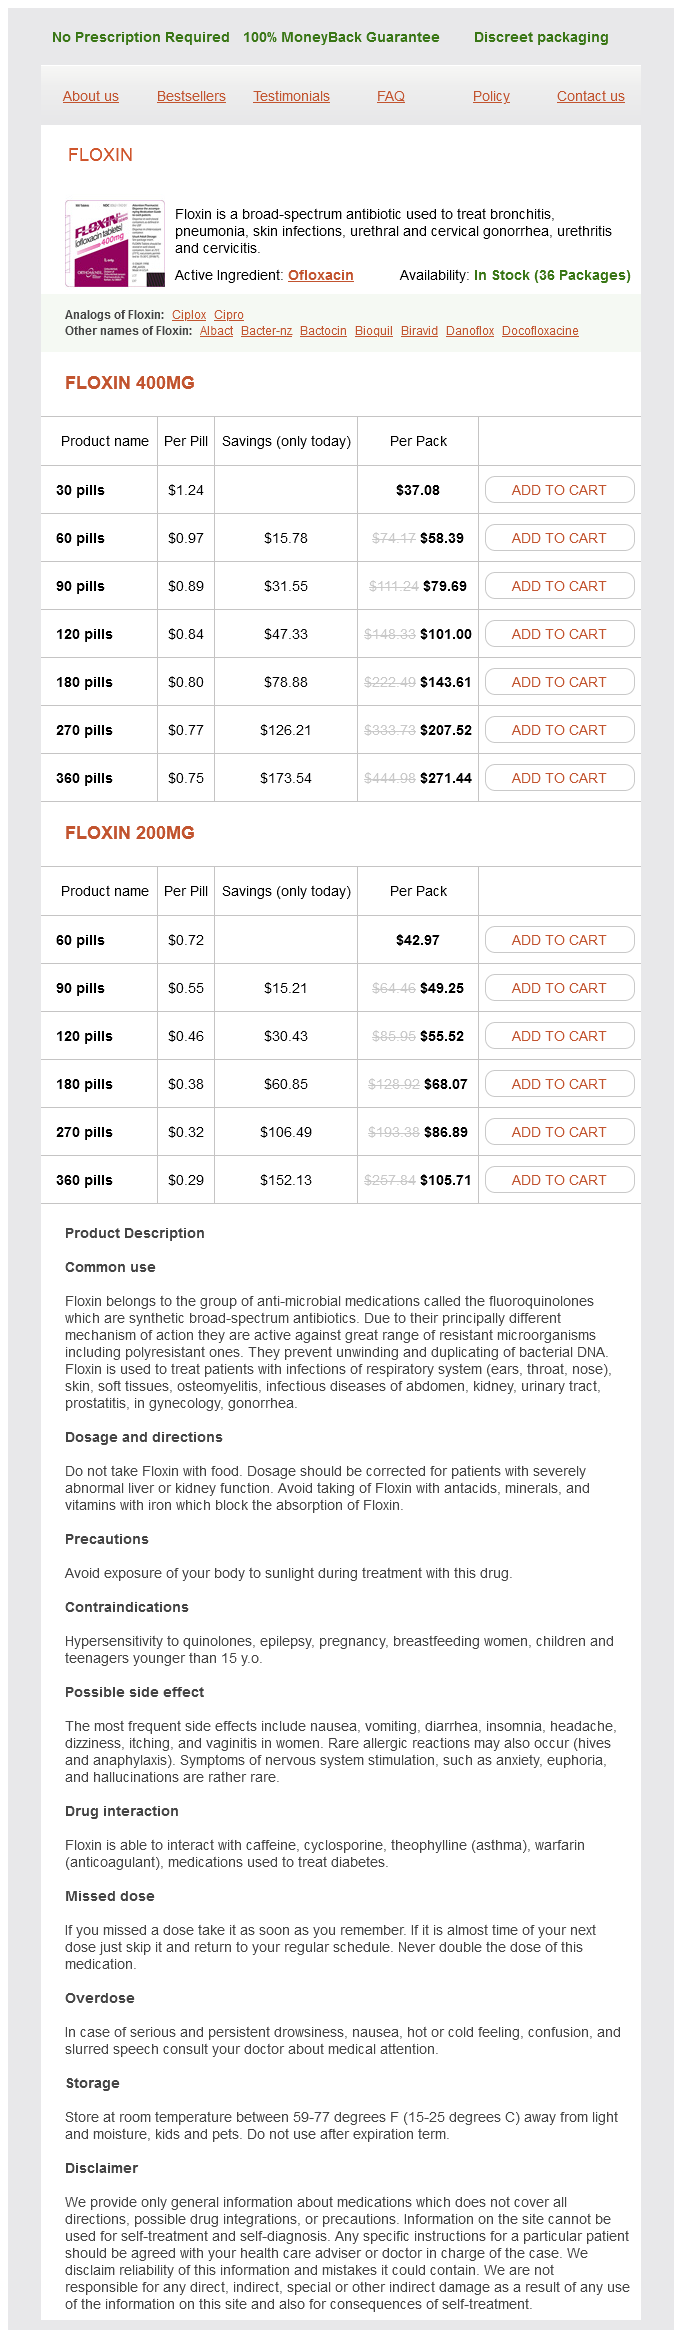Open the Albact alternative name link

coord(216,331)
